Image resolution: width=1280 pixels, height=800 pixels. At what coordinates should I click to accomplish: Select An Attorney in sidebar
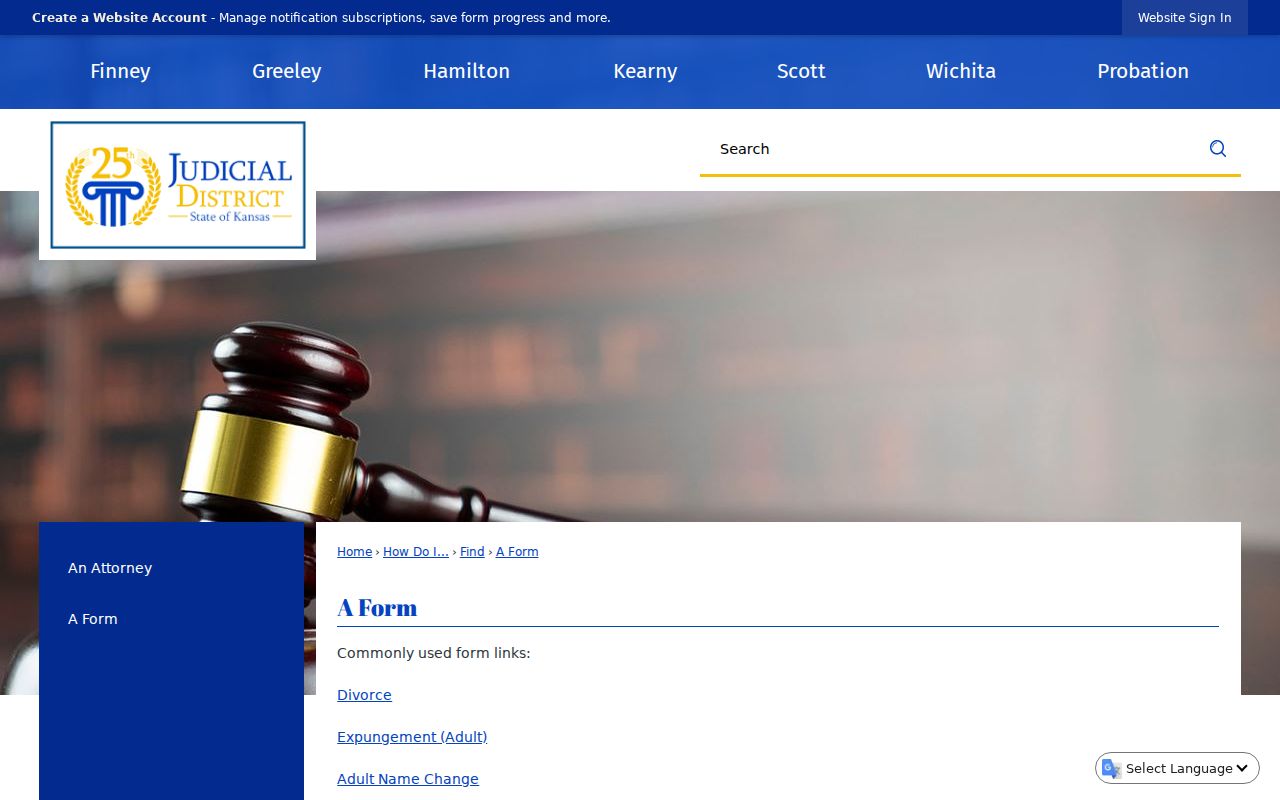pyautogui.click(x=110, y=568)
